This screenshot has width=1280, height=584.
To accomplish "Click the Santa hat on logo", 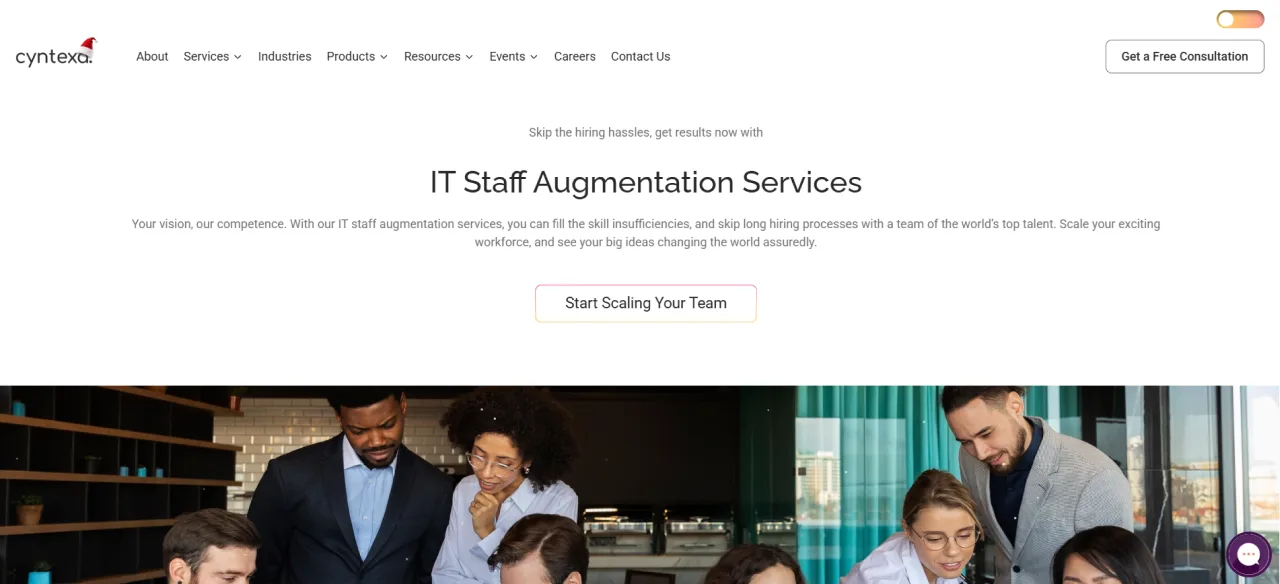I will point(88,45).
